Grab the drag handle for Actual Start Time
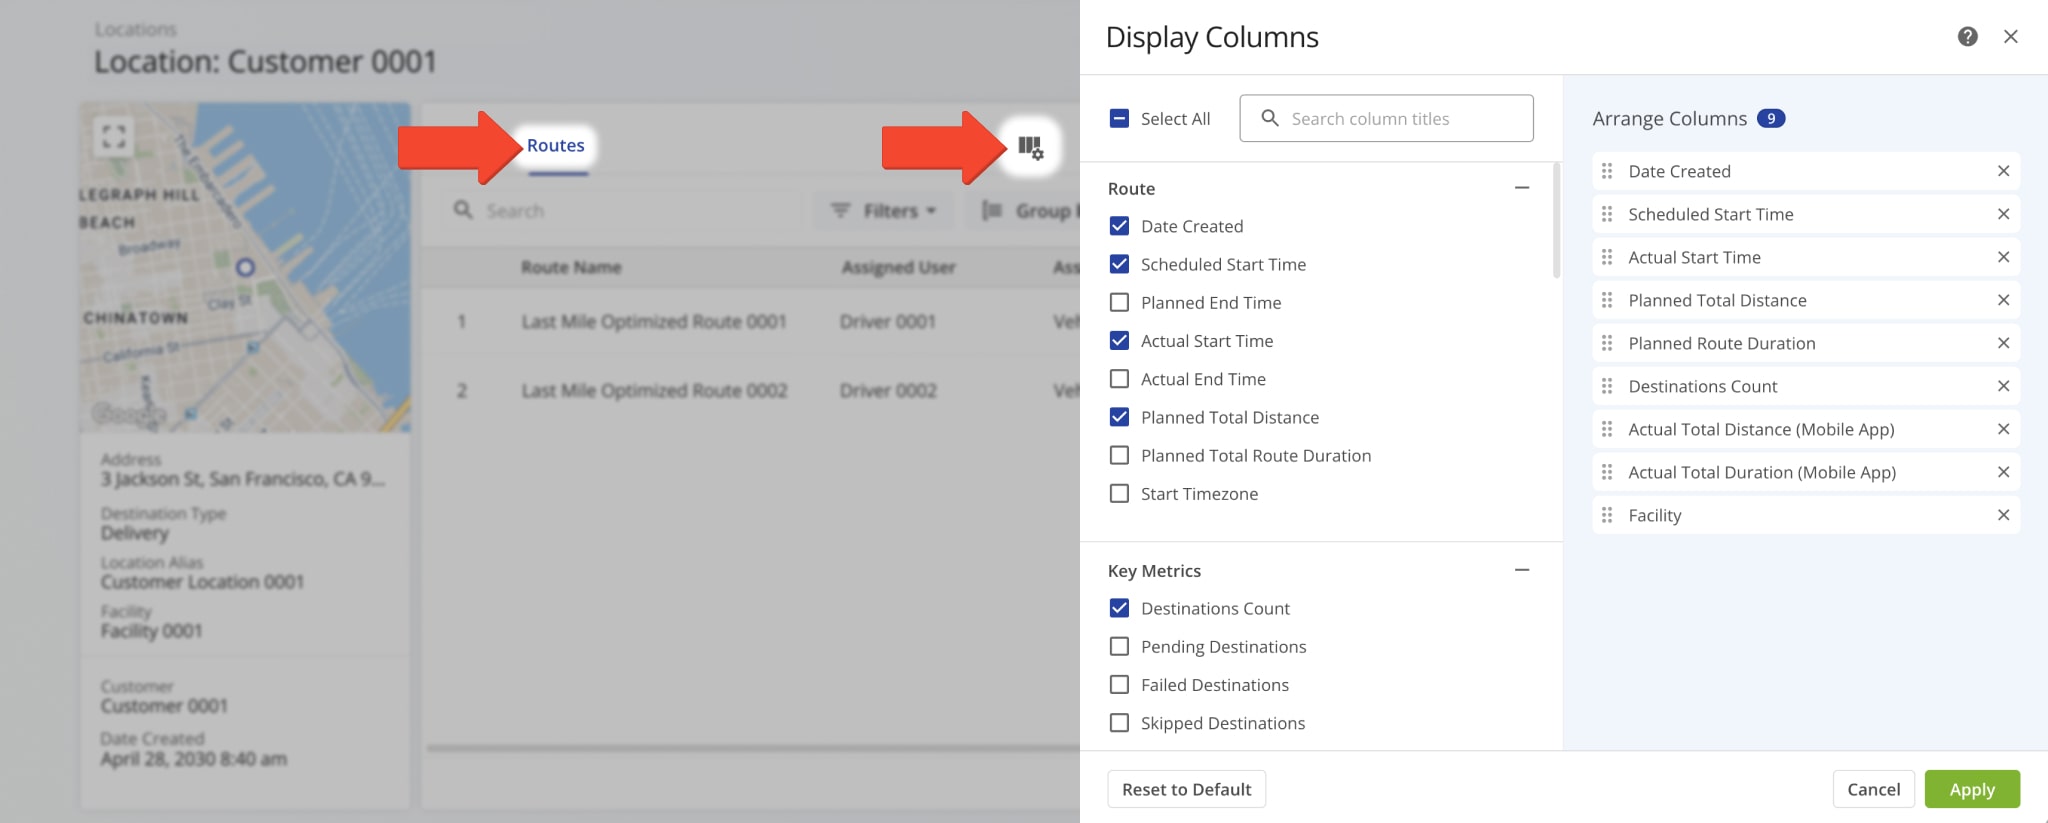Image resolution: width=2048 pixels, height=823 pixels. point(1607,257)
